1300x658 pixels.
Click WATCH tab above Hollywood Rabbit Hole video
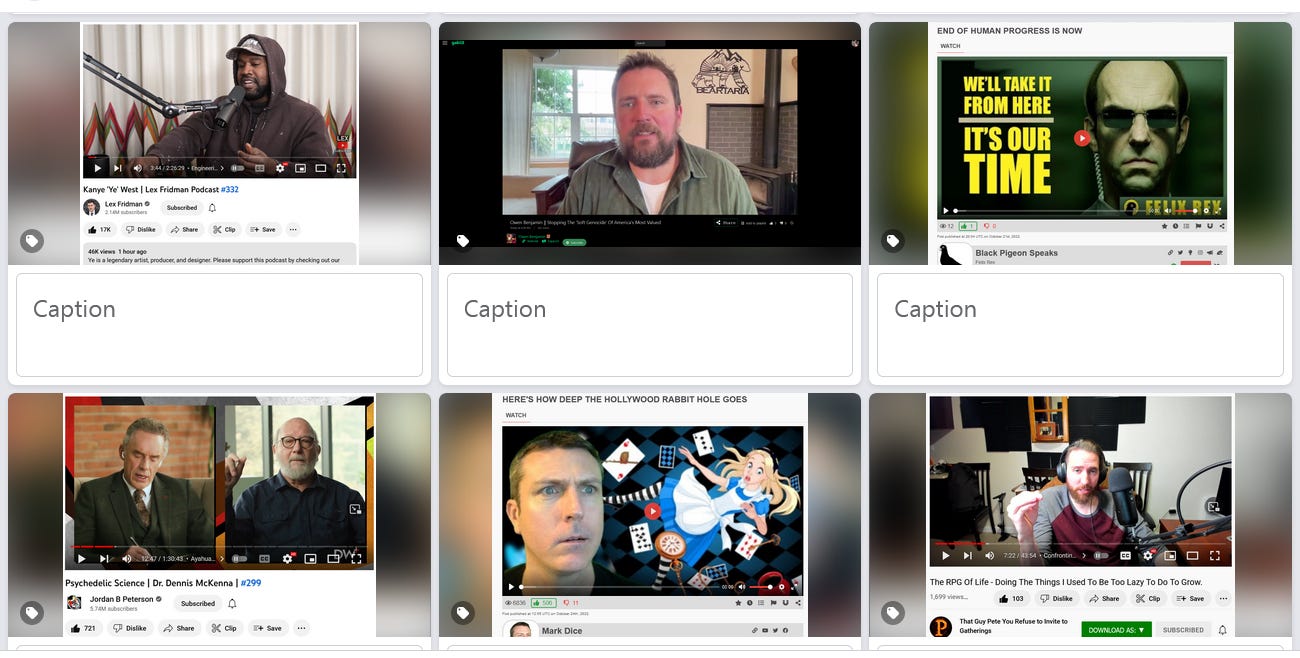[515, 415]
